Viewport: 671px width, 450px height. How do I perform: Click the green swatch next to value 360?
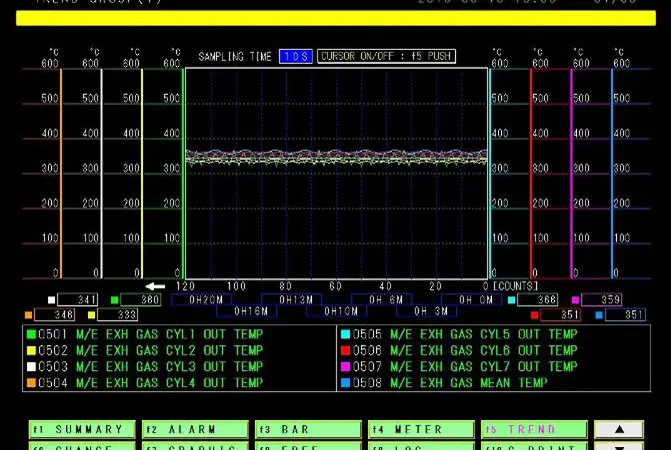coord(114,300)
